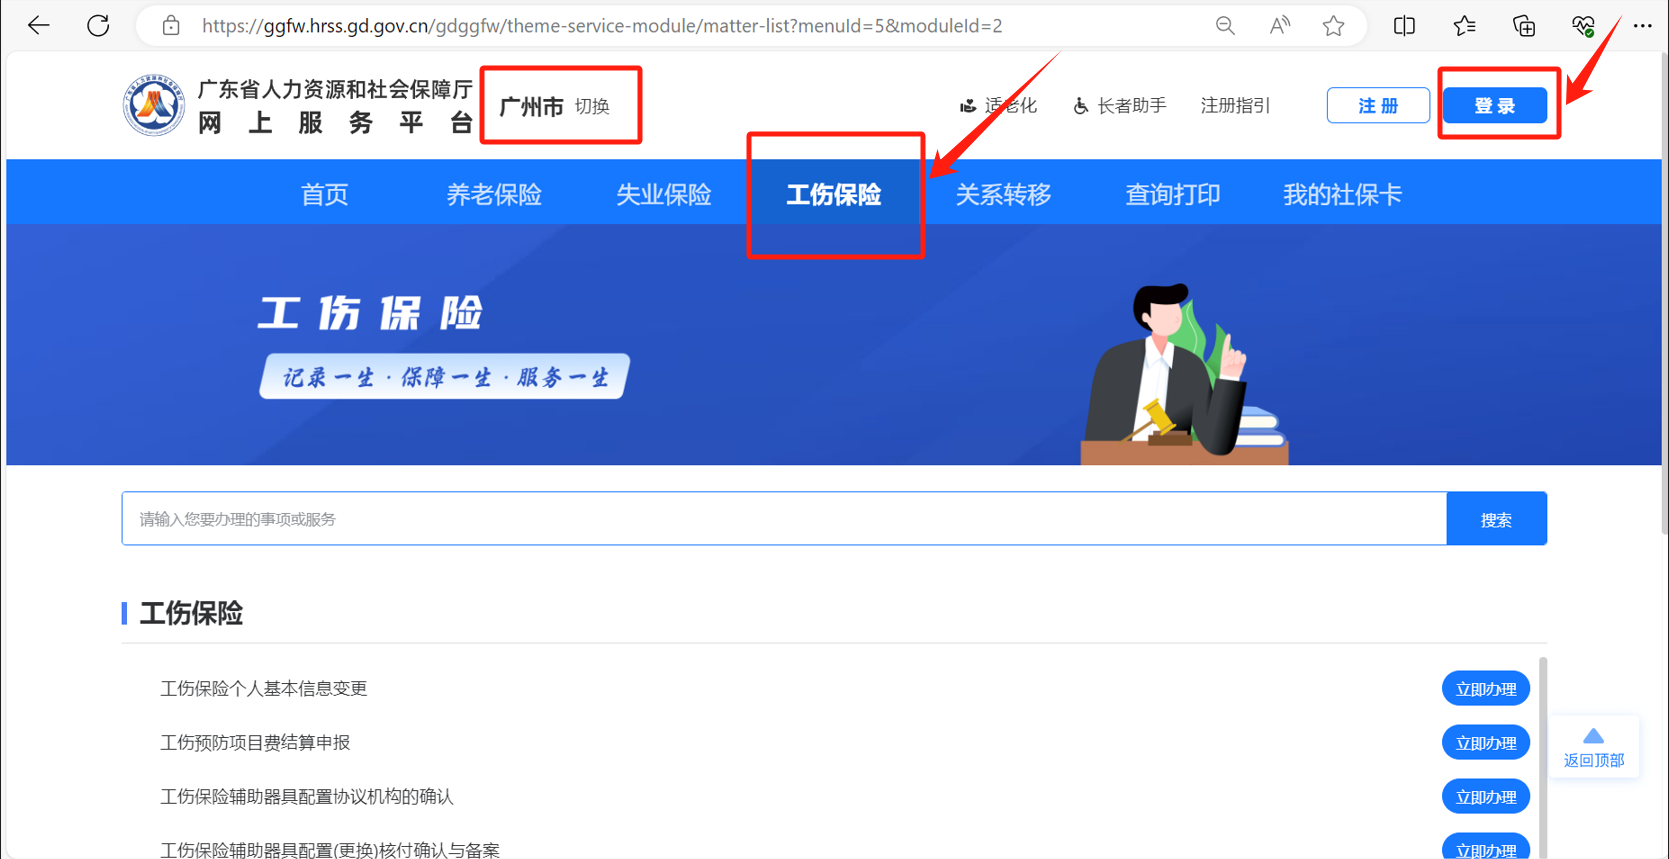
Task: Open Browser essentials heart icon
Action: point(1583,26)
